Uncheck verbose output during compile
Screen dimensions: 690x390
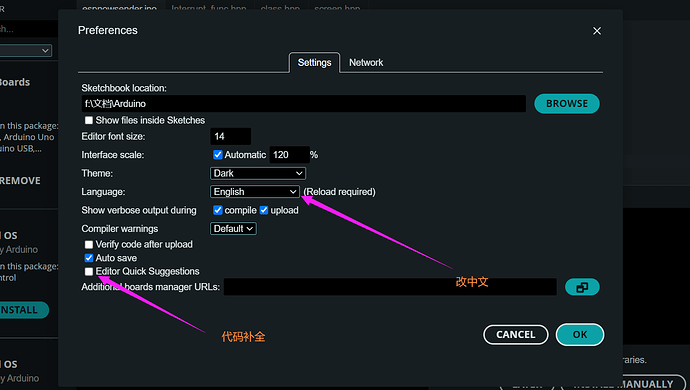[217, 210]
